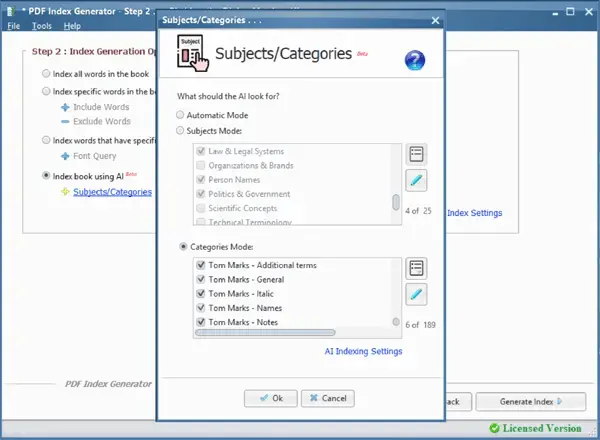Click the plus icon beside Font Query
This screenshot has height=440, width=600.
tap(65, 156)
